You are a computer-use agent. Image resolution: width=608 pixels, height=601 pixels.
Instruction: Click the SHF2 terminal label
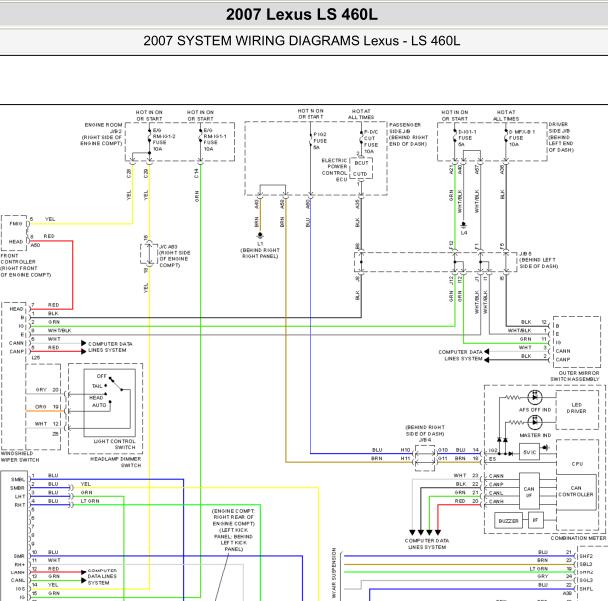pos(586,556)
